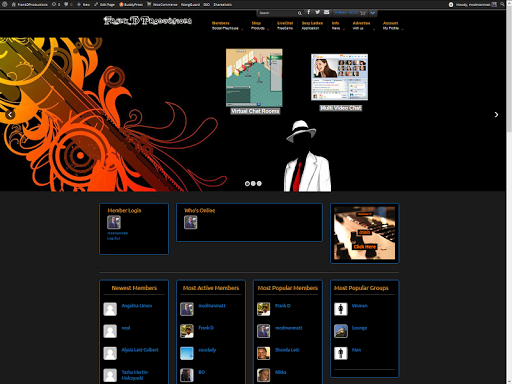512x384 pixels.
Task: Click the email envelope icon
Action: (x=327, y=12)
